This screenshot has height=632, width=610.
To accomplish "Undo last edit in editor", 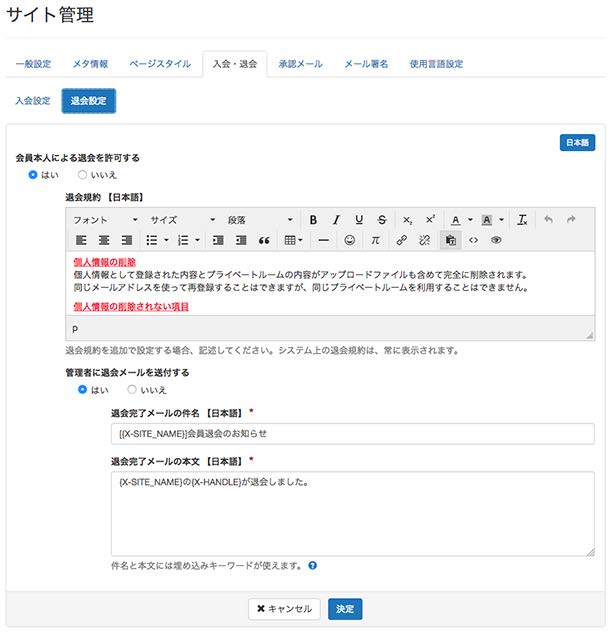I will click(548, 220).
